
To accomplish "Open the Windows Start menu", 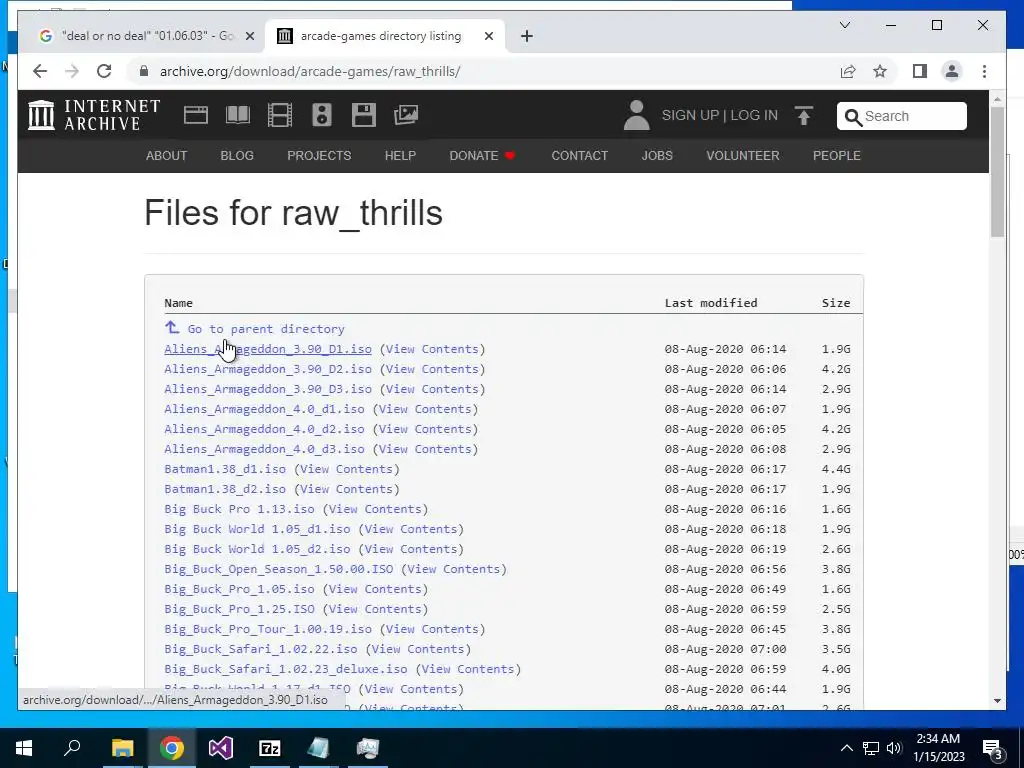I will click(24, 748).
